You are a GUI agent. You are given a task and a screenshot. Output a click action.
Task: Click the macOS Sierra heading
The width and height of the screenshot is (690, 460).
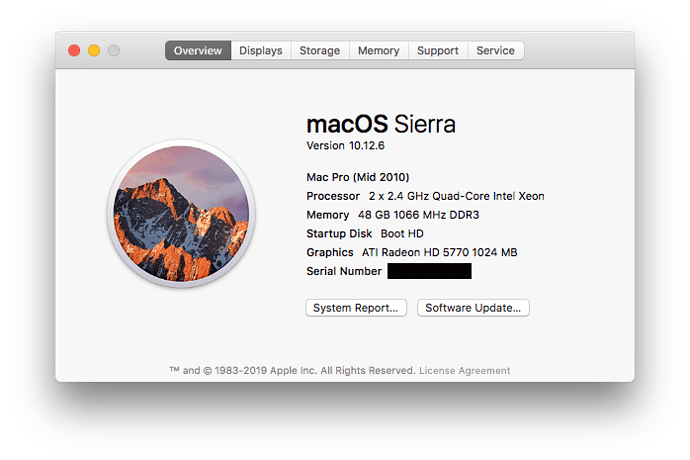(x=381, y=124)
